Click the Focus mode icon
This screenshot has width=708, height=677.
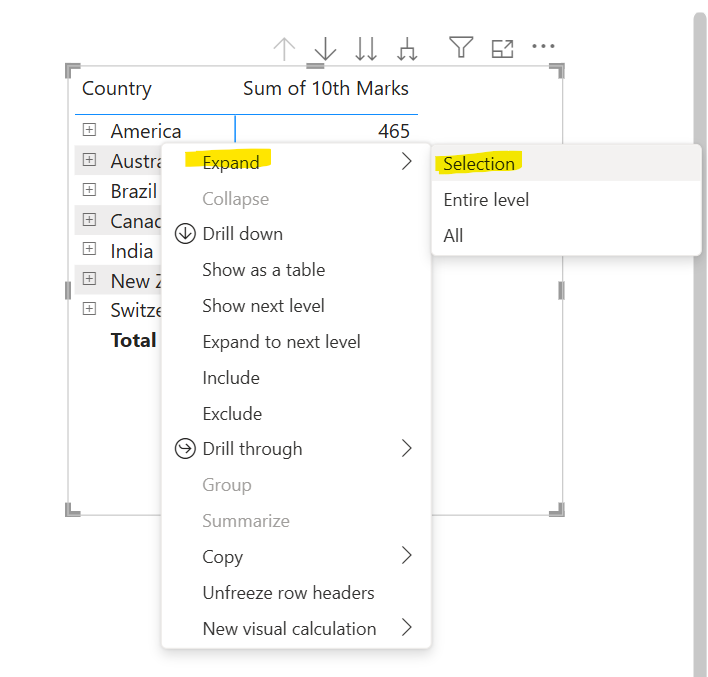point(502,47)
